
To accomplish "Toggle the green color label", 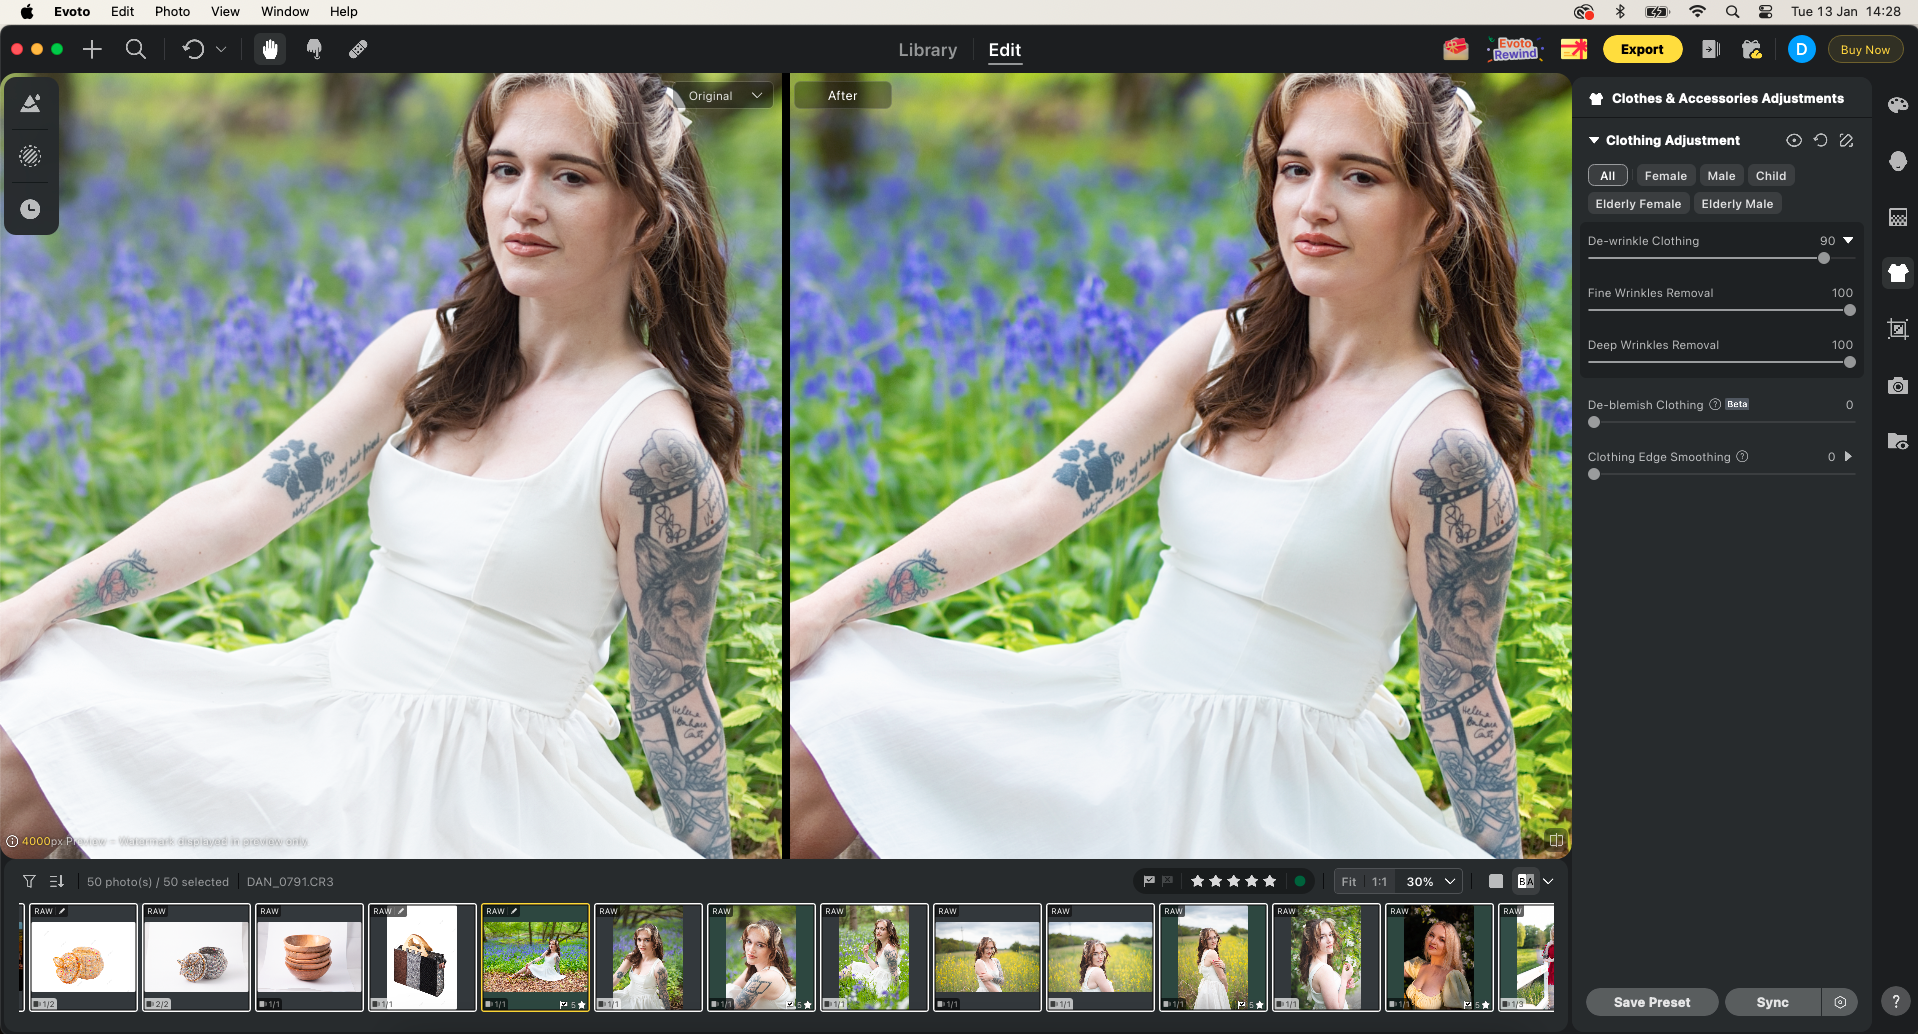I will (1300, 881).
